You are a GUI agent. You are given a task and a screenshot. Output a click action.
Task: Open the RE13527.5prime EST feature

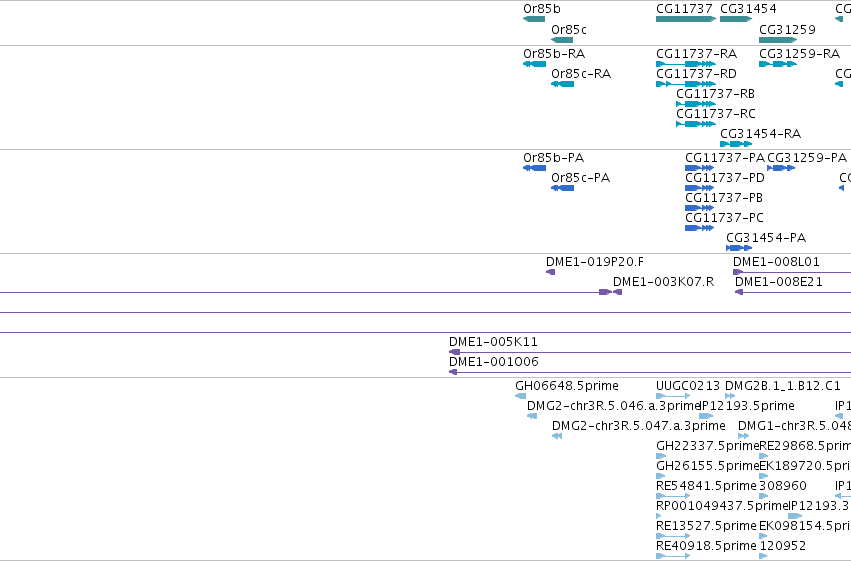pos(706,526)
